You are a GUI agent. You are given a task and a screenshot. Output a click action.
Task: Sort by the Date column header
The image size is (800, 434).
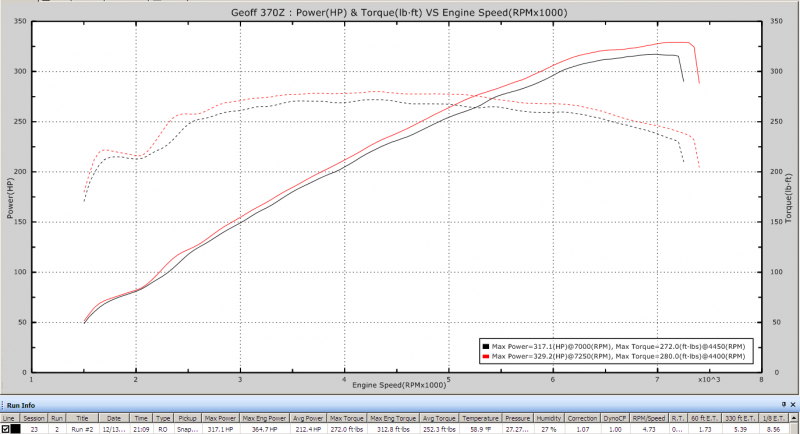[x=114, y=418]
